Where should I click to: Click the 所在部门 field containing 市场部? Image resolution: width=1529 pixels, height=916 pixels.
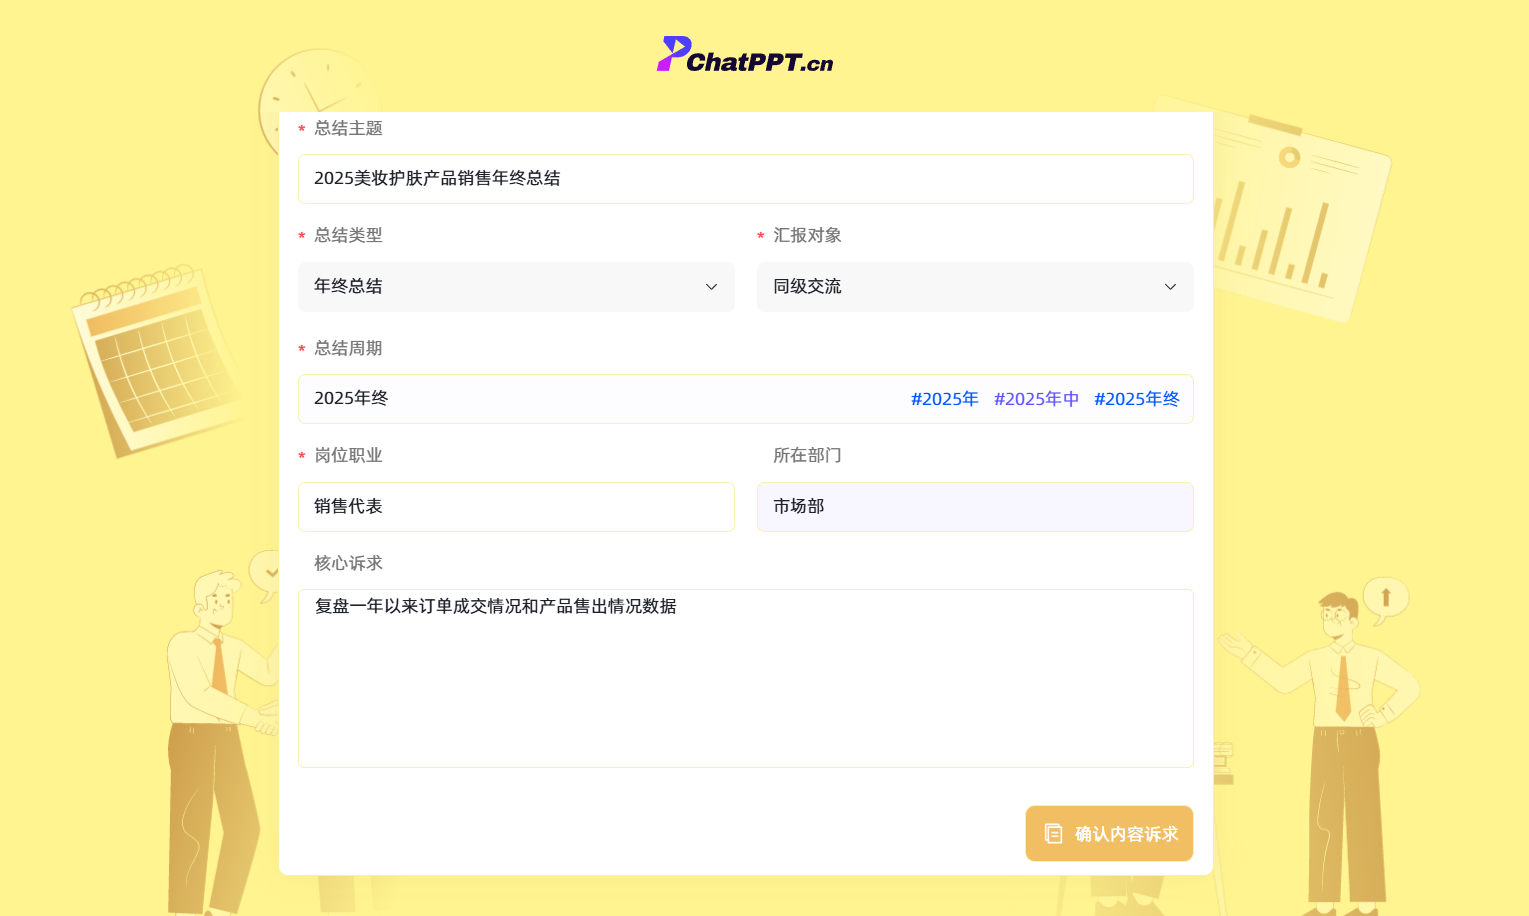[x=974, y=507]
